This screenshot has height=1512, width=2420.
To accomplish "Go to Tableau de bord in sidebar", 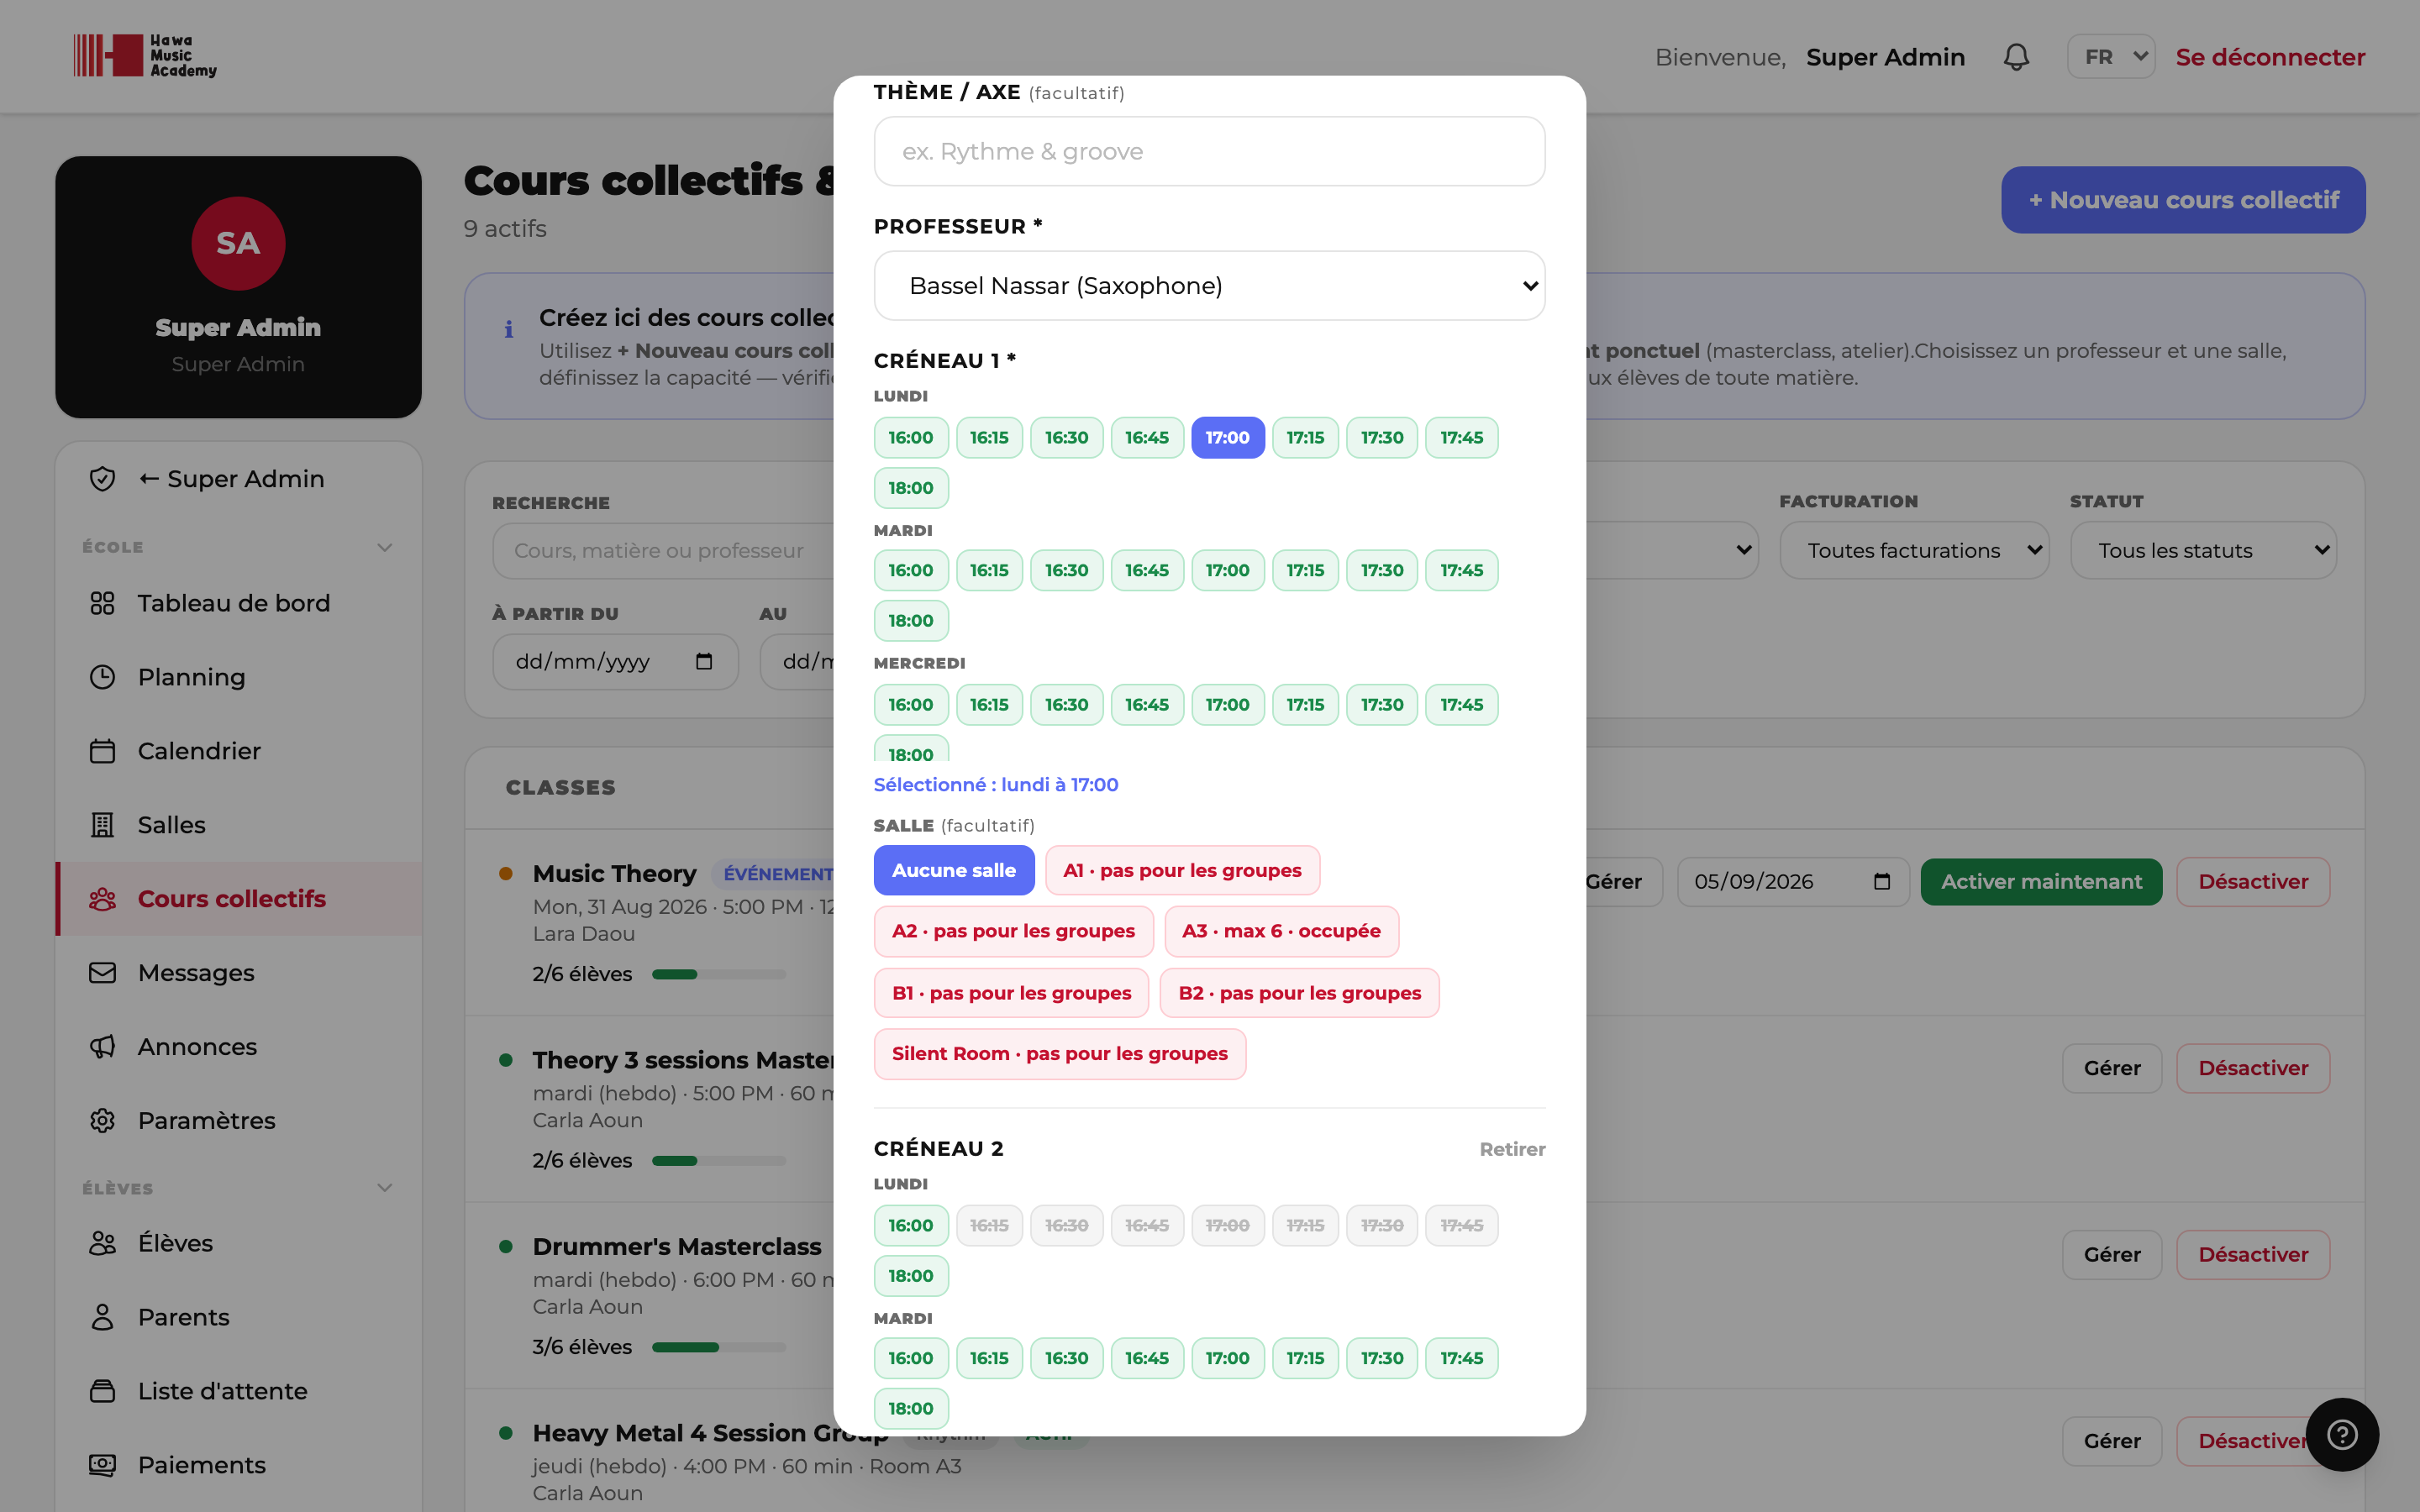I will [x=233, y=603].
